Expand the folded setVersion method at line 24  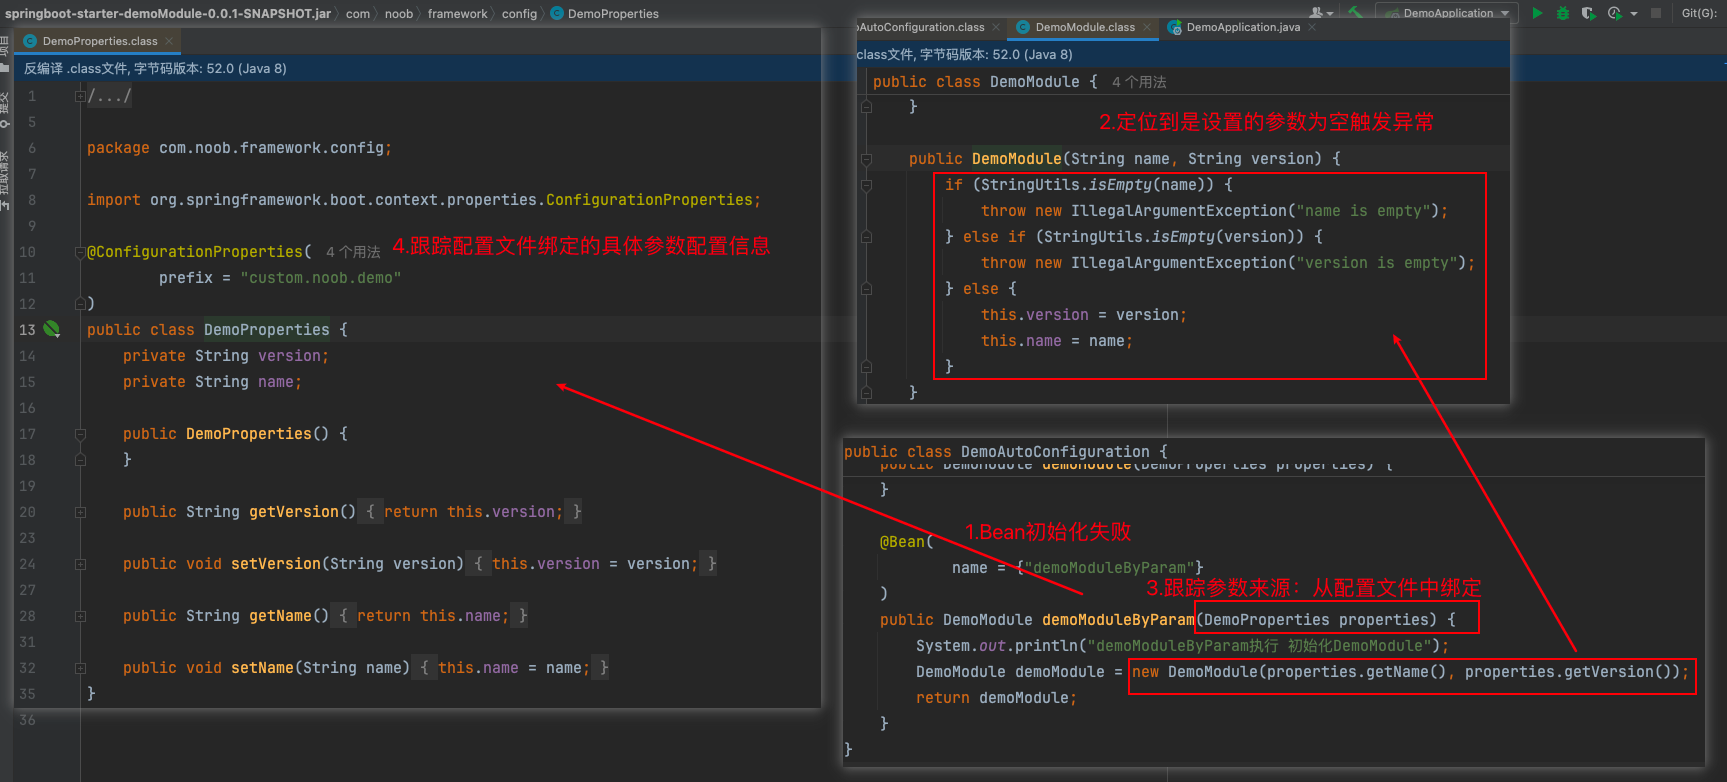[x=80, y=564]
